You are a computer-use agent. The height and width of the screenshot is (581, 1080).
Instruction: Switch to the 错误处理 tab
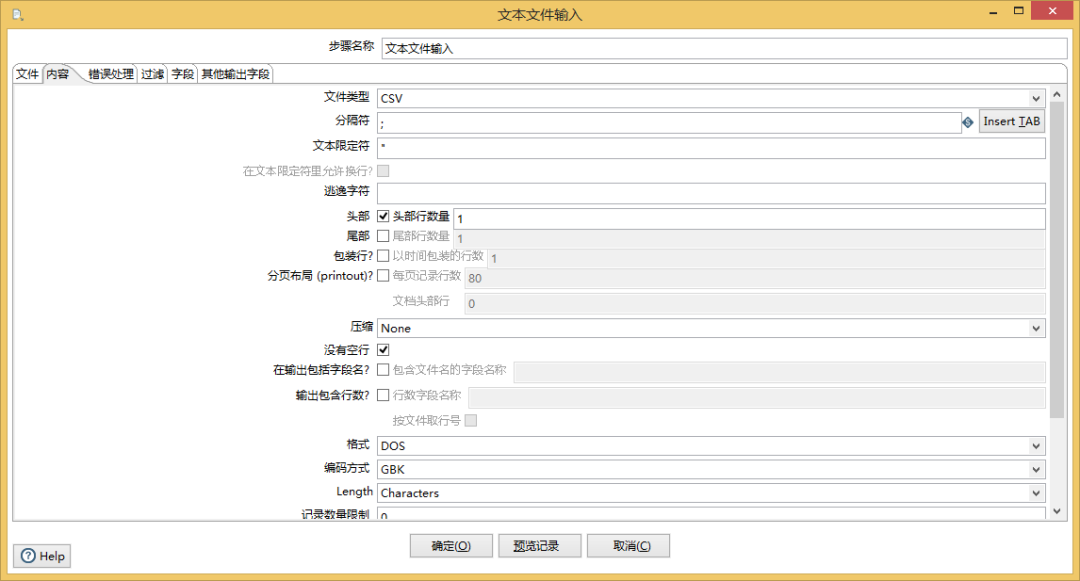[x=110, y=74]
